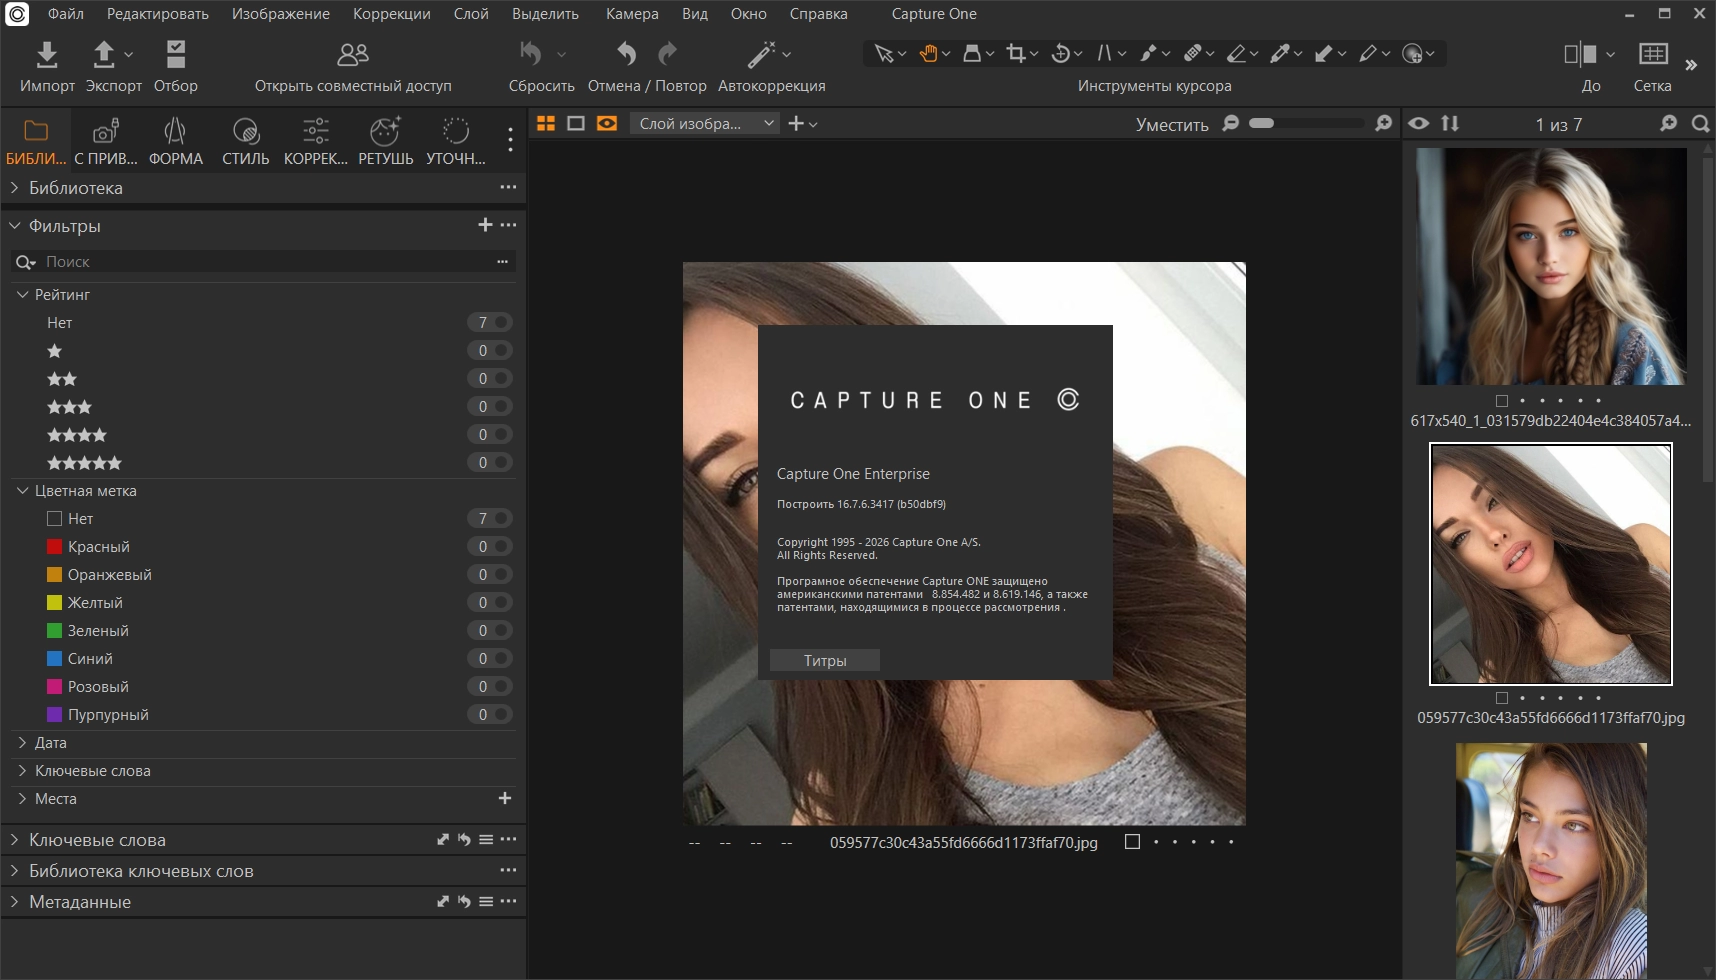
Task: Click the Reset (Сбросить) icon
Action: pos(531,54)
